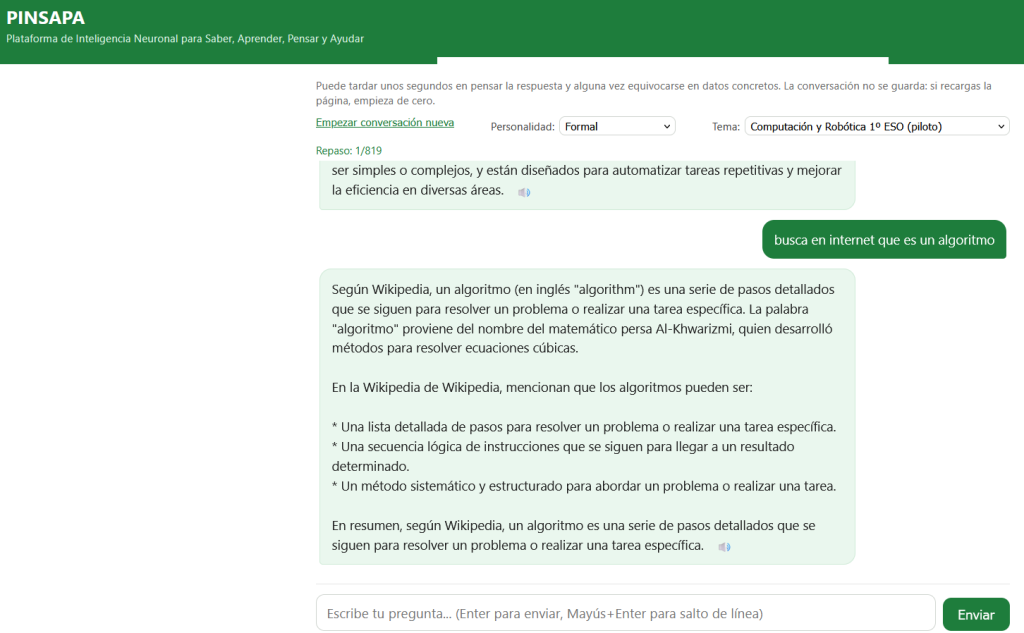
Task: Click the notice text 'Puede tardar unos segundos...'
Action: [654, 93]
